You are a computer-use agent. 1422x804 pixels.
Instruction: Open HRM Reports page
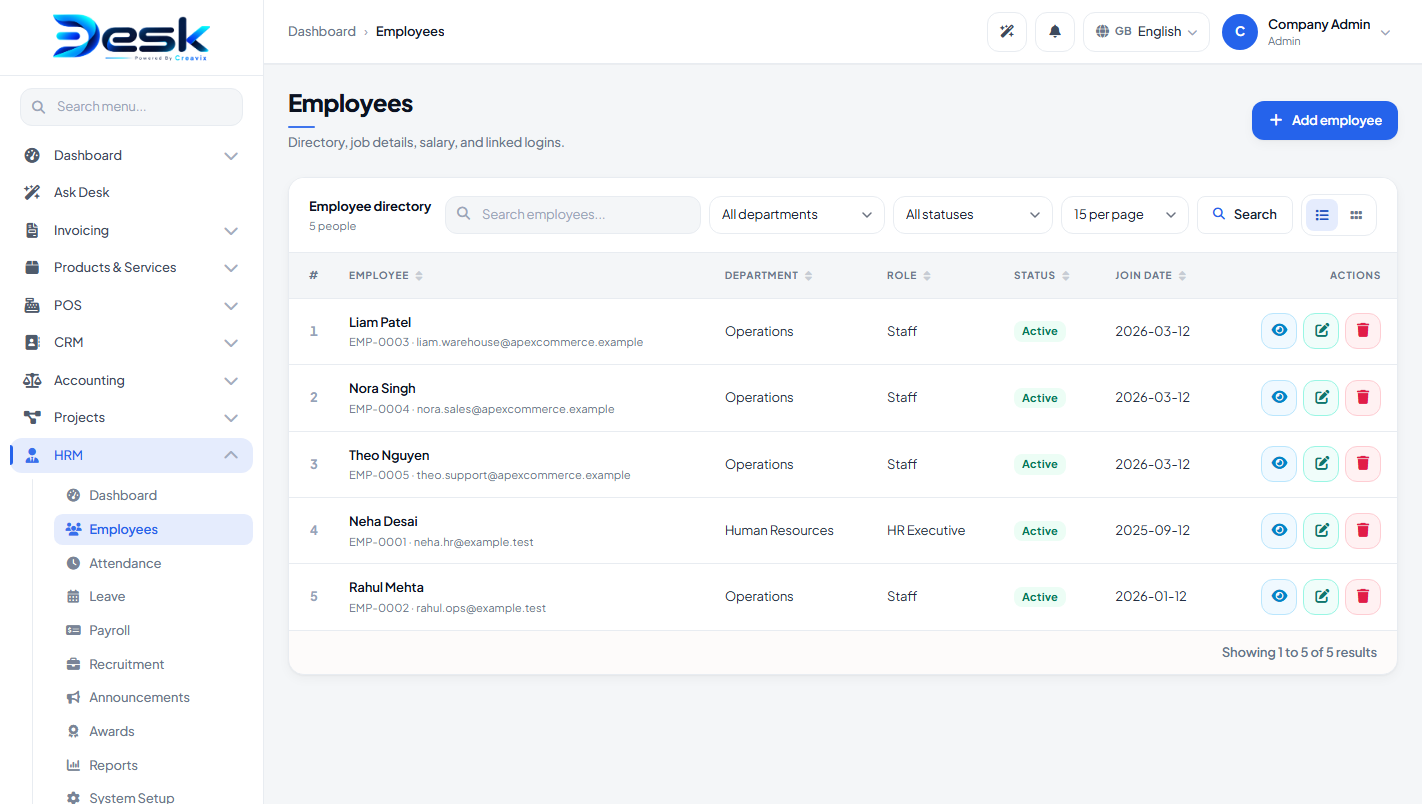pyautogui.click(x=153, y=765)
